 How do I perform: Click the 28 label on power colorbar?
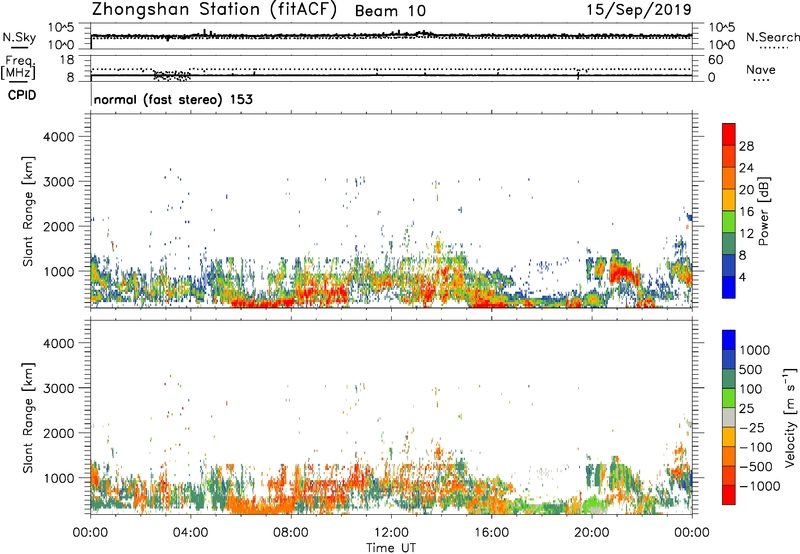coord(746,146)
